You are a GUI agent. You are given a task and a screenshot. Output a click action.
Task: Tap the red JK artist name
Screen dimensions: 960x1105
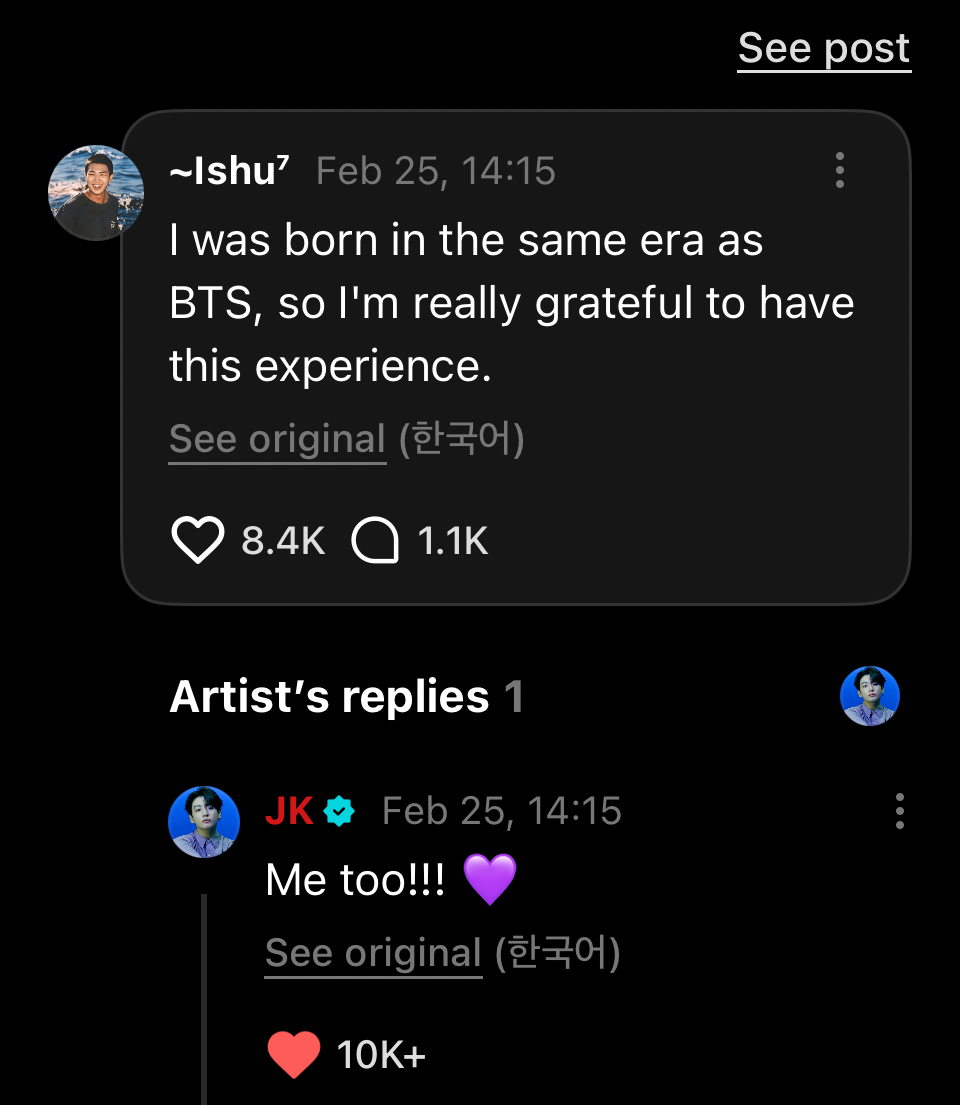coord(289,811)
